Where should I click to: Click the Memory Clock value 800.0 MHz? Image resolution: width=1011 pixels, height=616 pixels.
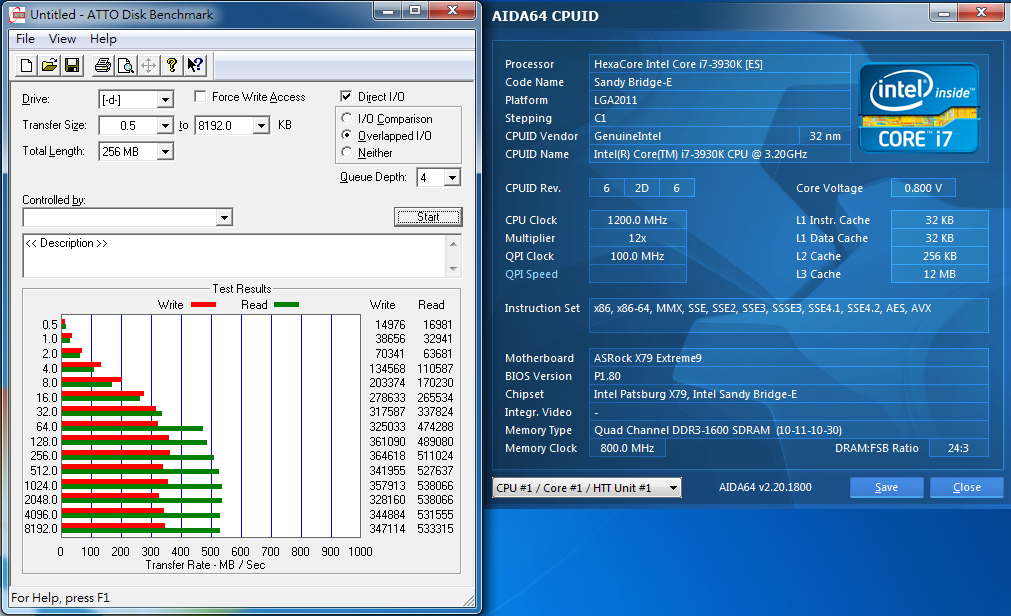pyautogui.click(x=627, y=448)
